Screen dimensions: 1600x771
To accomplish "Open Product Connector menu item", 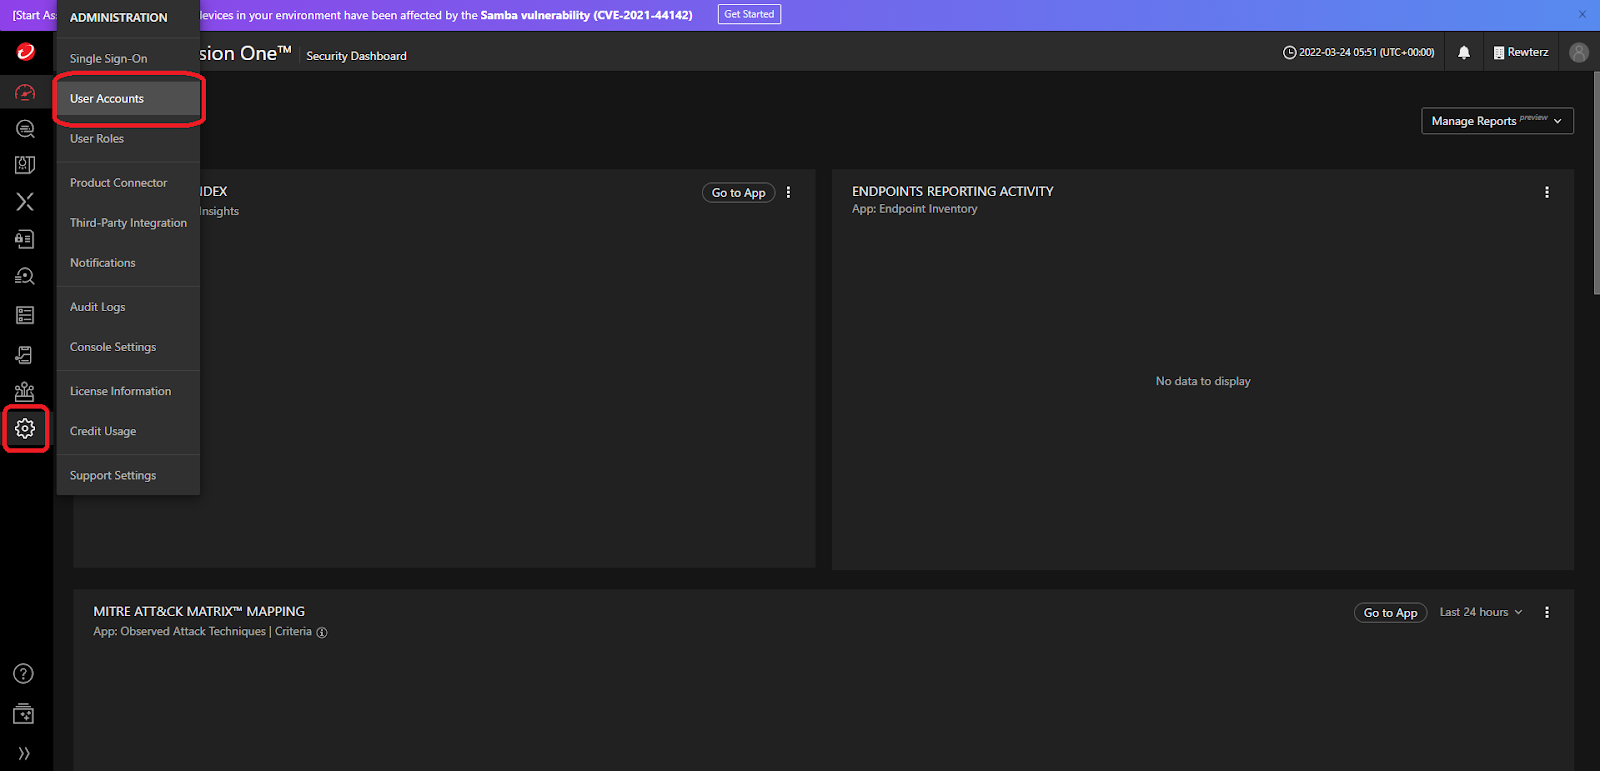I will pyautogui.click(x=128, y=183).
